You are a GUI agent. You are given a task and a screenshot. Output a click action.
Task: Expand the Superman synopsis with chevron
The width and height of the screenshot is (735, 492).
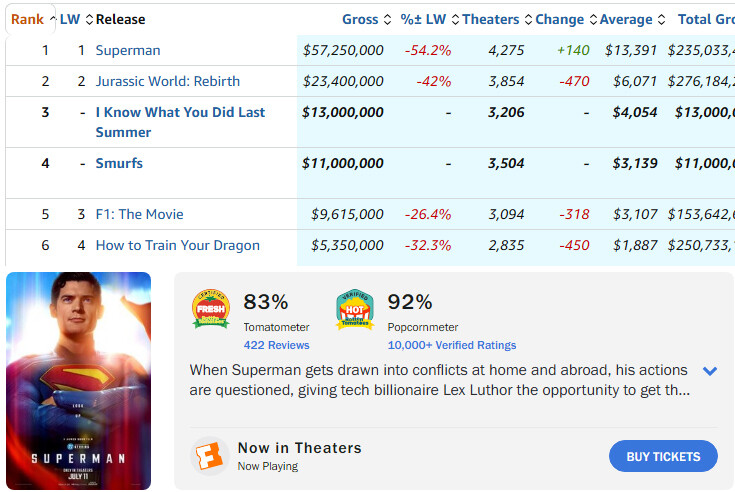tap(710, 371)
